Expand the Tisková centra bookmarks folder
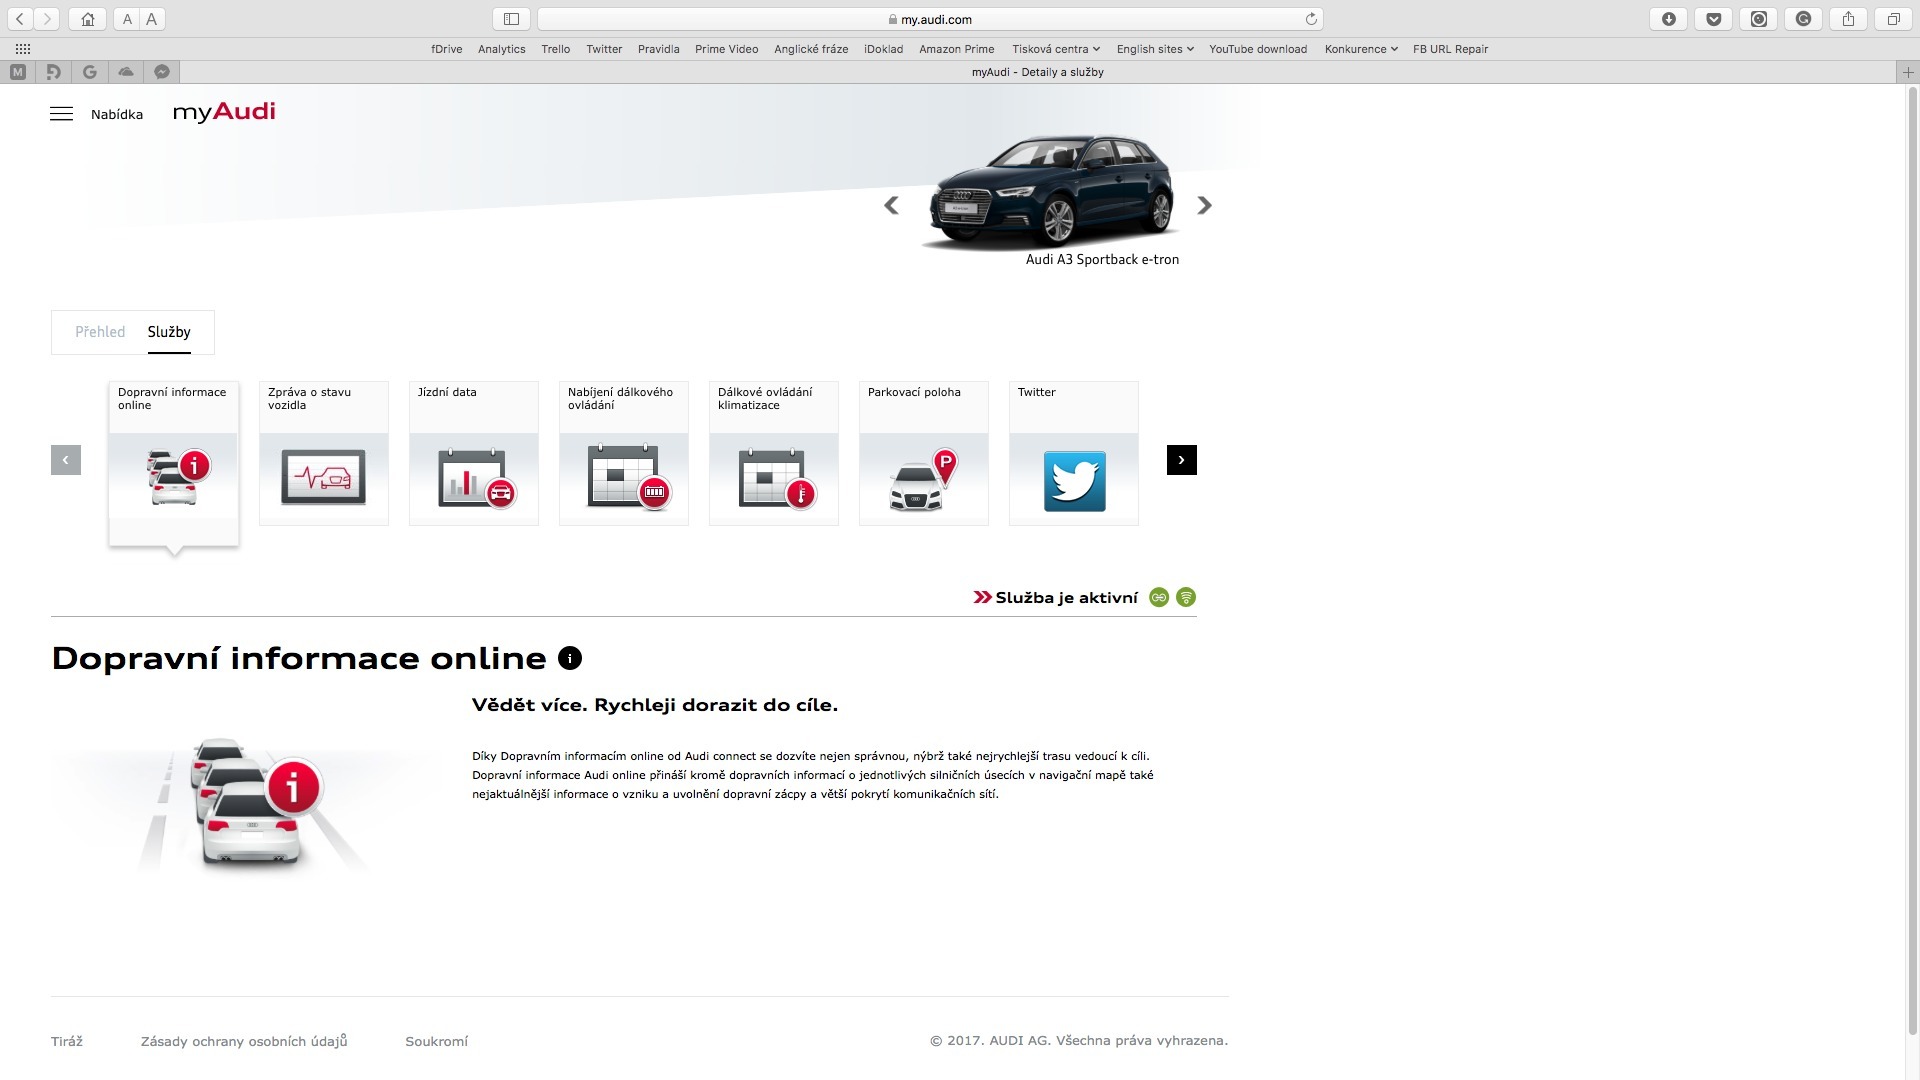Screen dimensions: 1920x1080 (x=1055, y=49)
